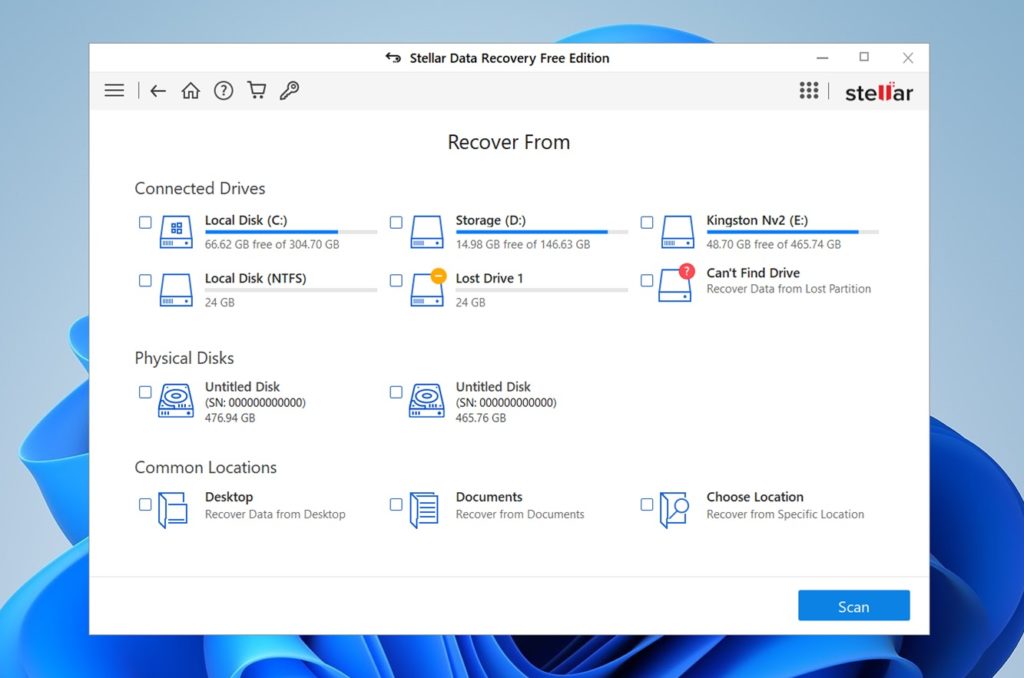Check the first Untitled Disk physical drive
Image resolution: width=1024 pixels, height=678 pixels.
coord(145,394)
